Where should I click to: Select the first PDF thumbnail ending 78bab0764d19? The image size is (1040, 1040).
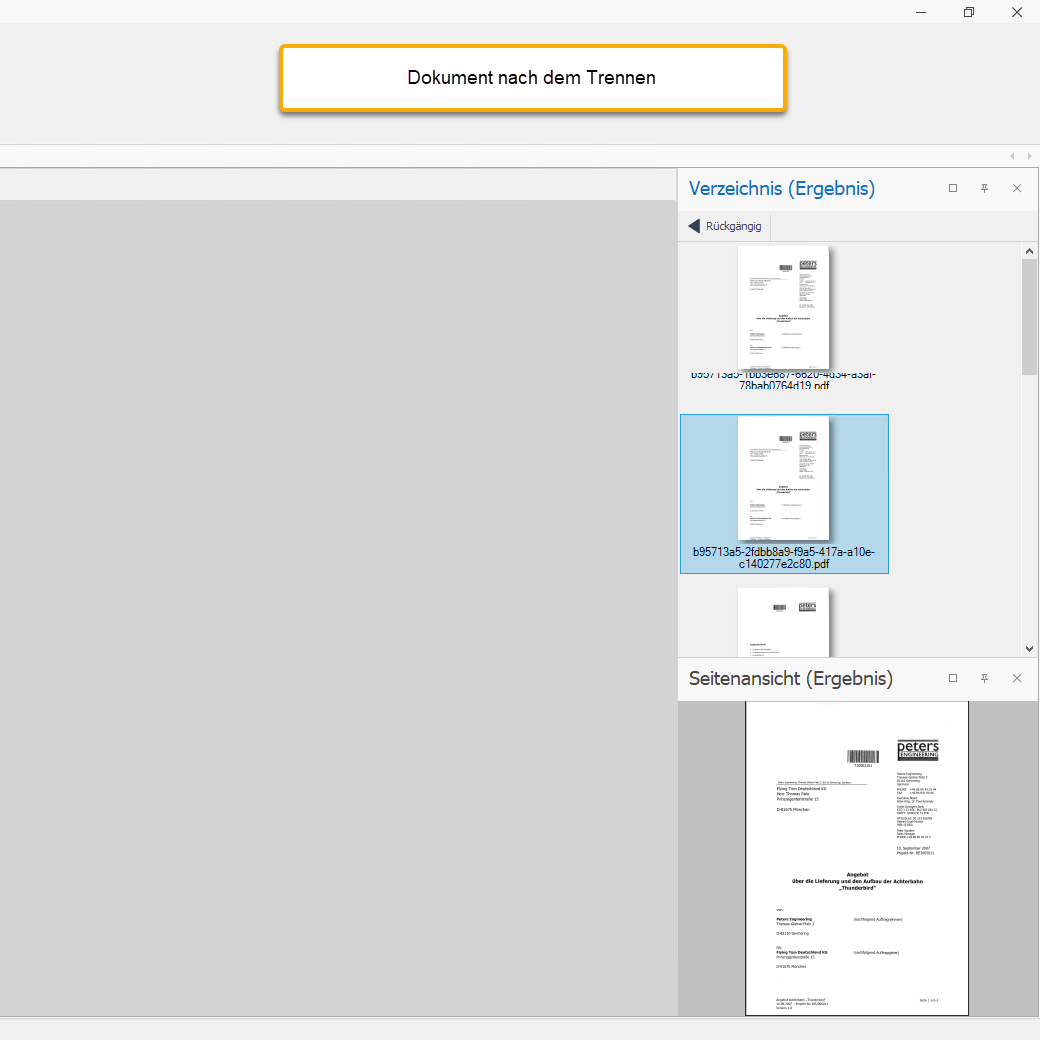point(783,310)
